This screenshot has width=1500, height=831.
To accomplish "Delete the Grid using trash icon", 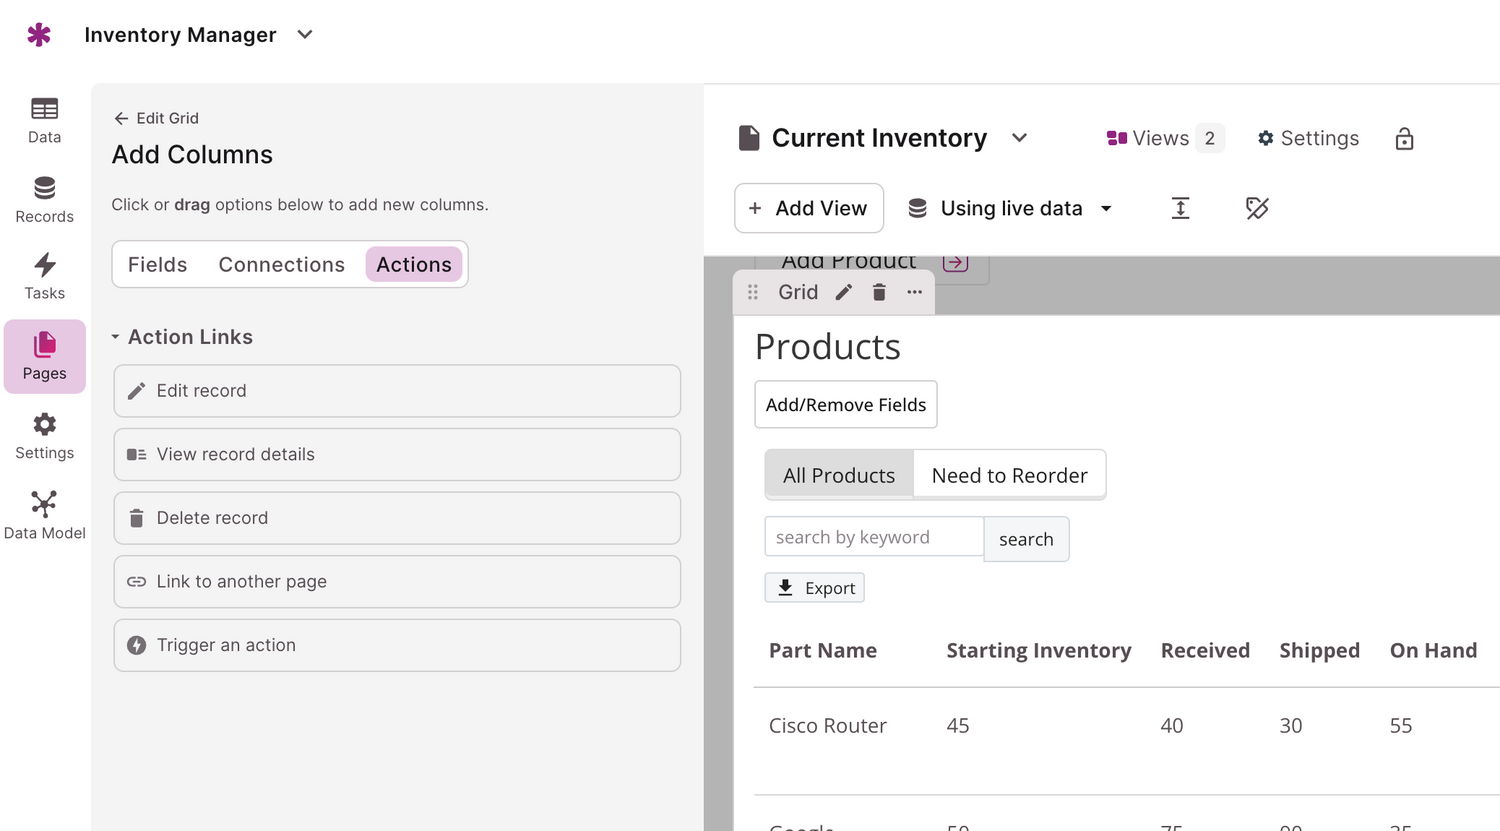I will [879, 292].
